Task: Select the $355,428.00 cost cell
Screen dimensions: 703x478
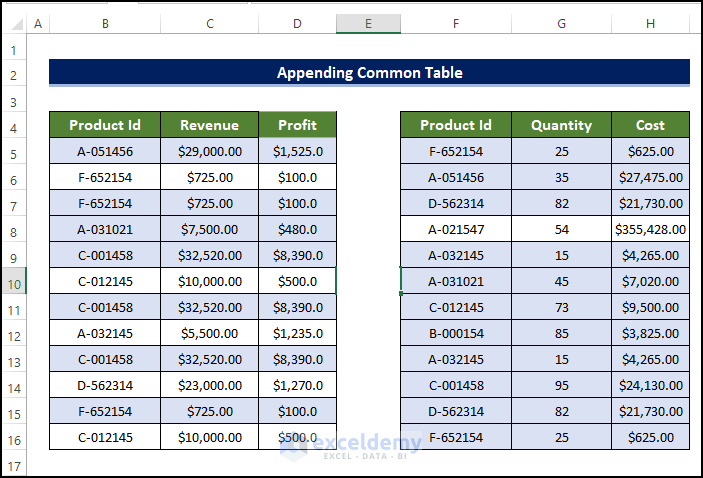Action: click(x=650, y=229)
